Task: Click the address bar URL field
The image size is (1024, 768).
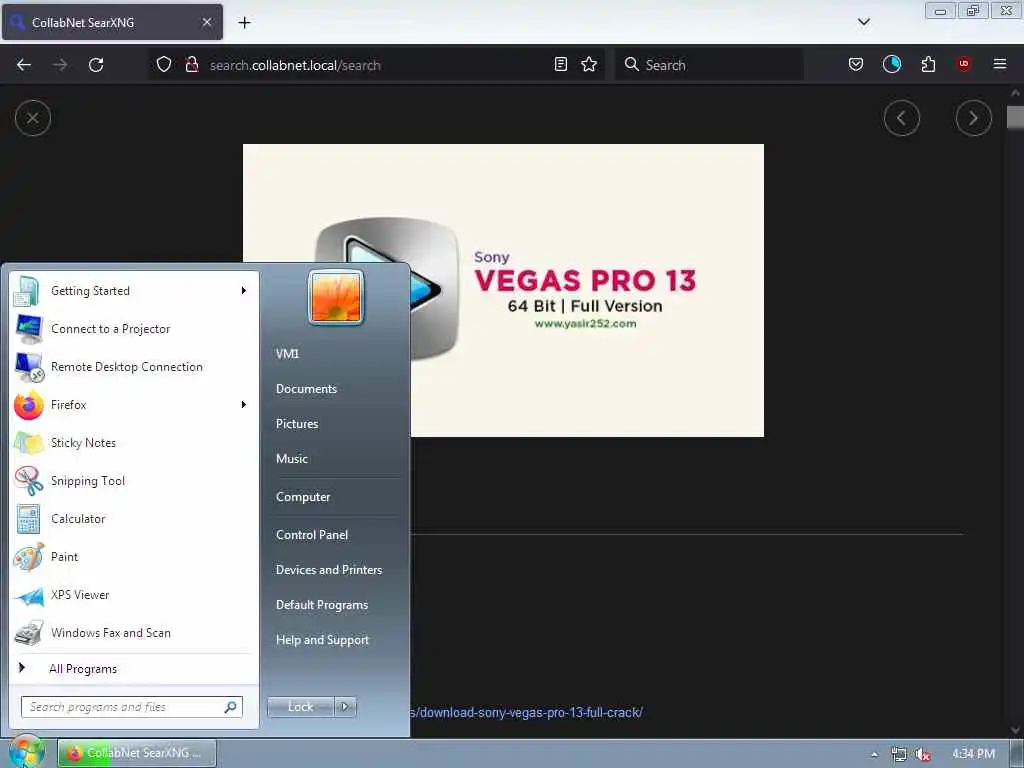Action: click(x=376, y=65)
